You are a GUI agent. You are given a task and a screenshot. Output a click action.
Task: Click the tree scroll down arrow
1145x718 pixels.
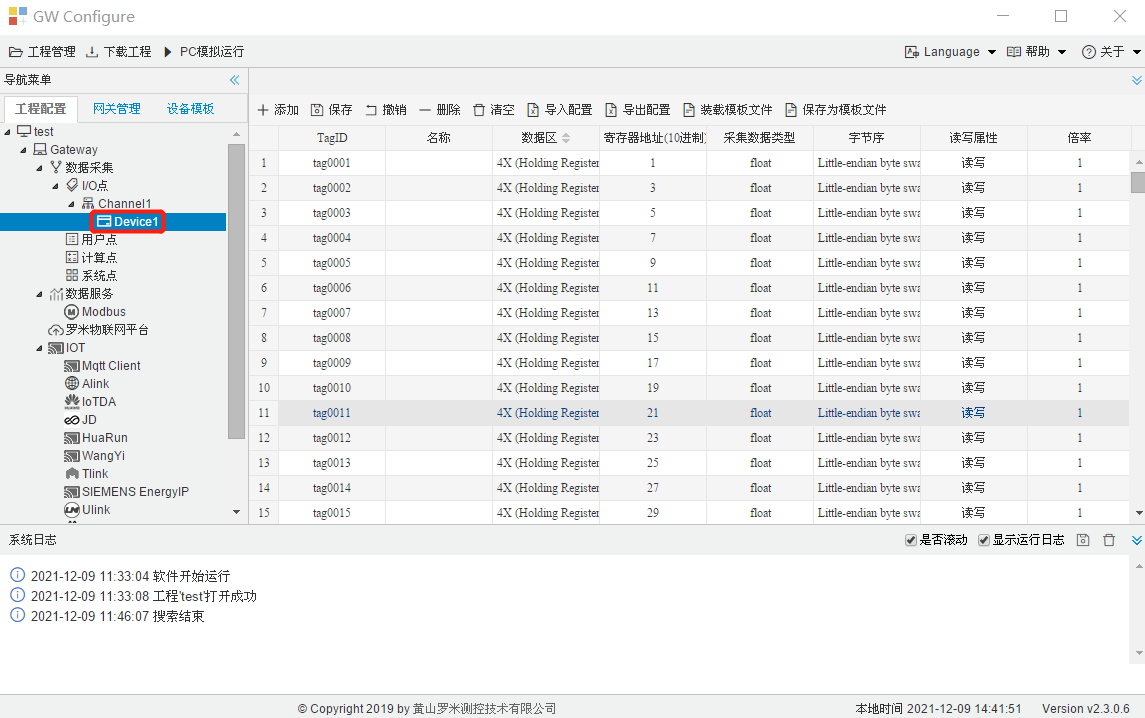coord(236,512)
